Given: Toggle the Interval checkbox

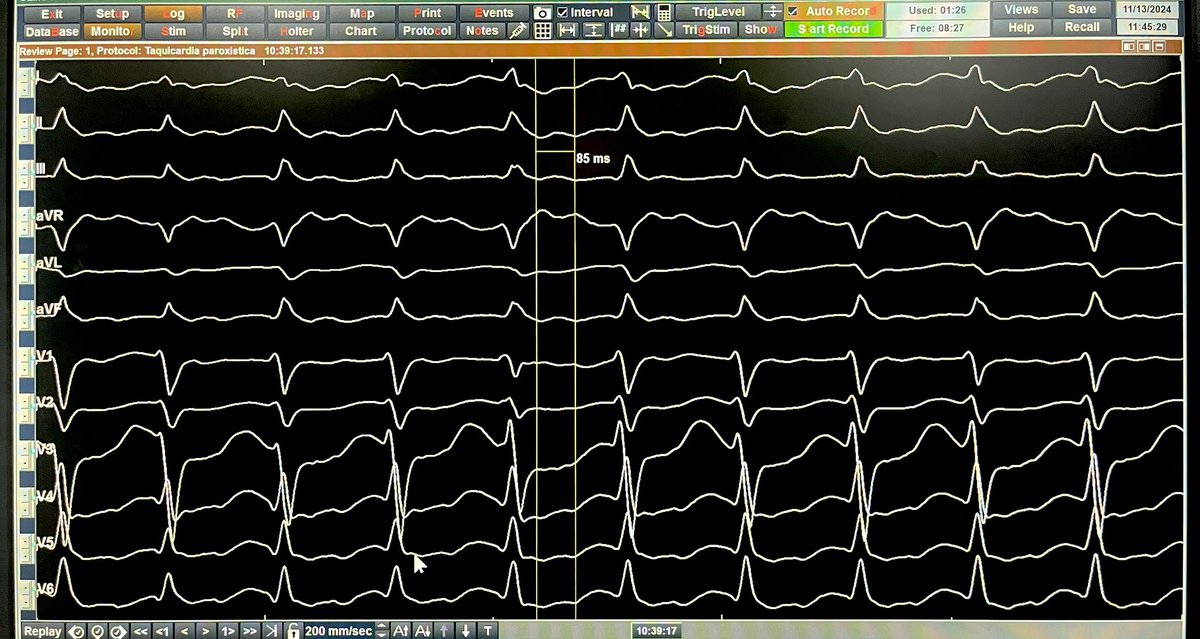Looking at the screenshot, I should tap(562, 12).
